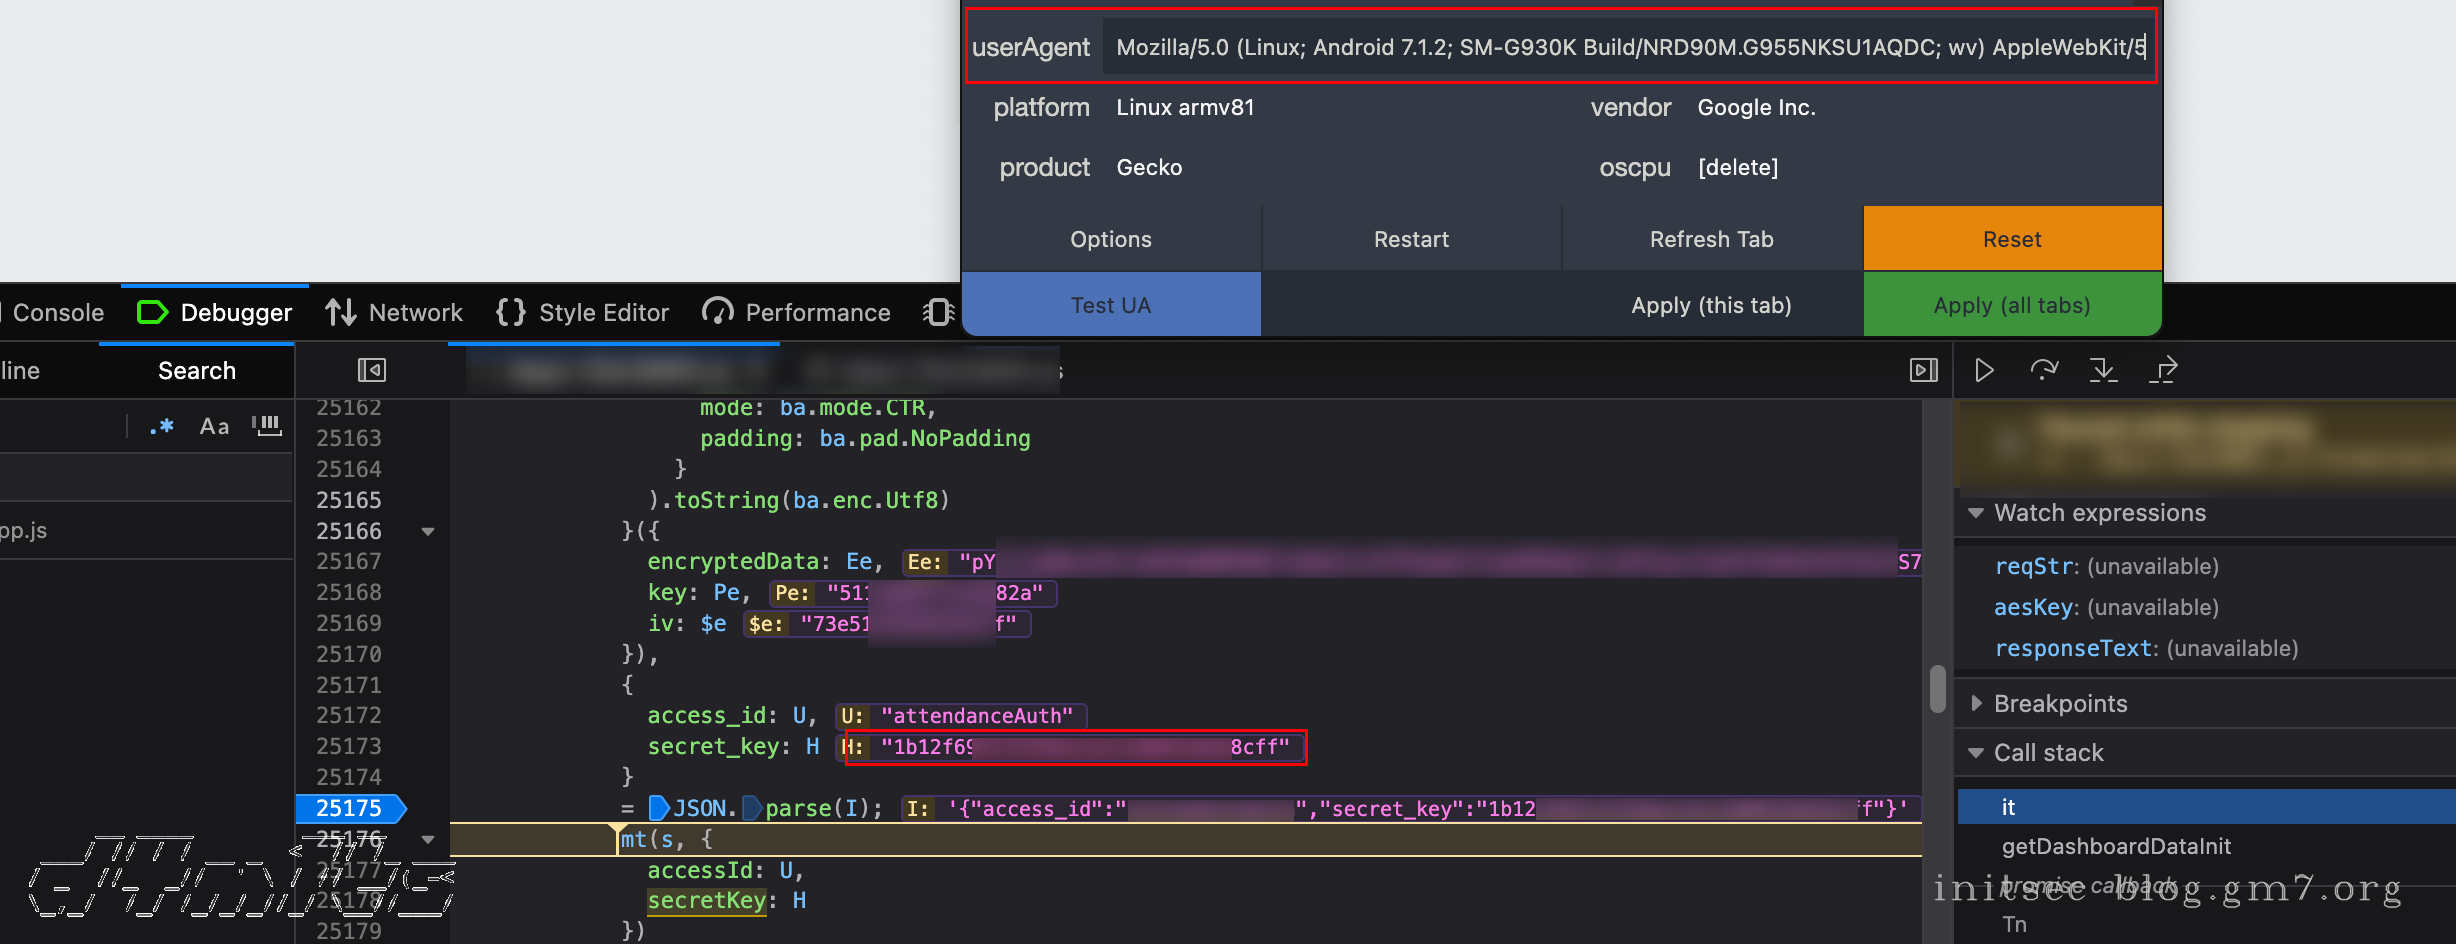Switch to the Network tab
Image resolution: width=2456 pixels, height=944 pixels.
(394, 313)
